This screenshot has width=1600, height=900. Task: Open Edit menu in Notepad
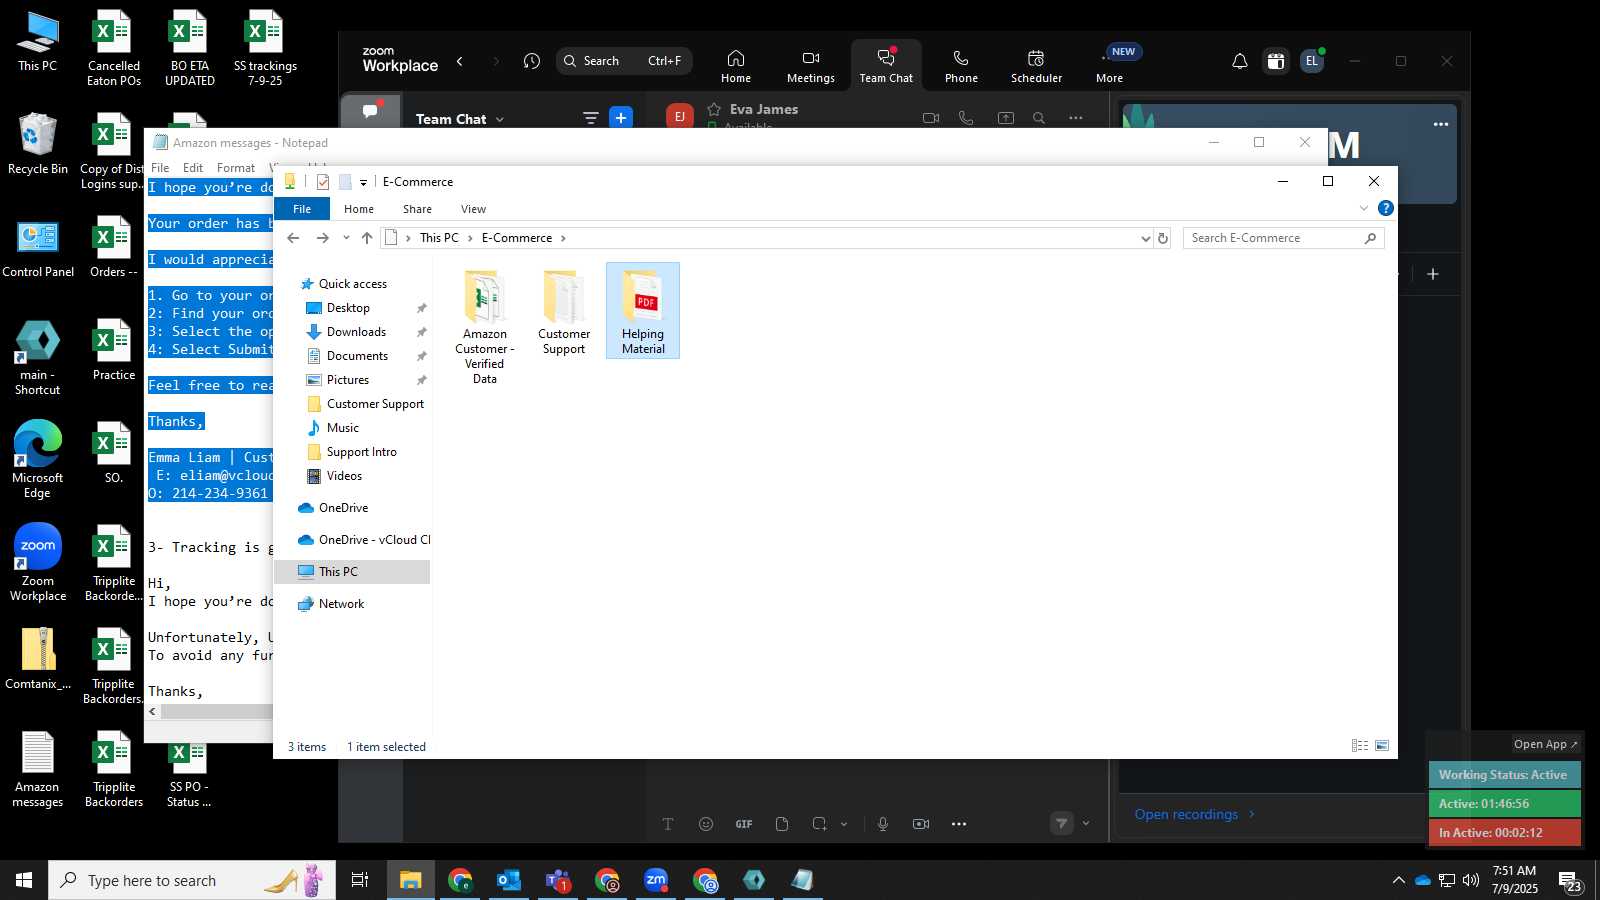coord(193,168)
